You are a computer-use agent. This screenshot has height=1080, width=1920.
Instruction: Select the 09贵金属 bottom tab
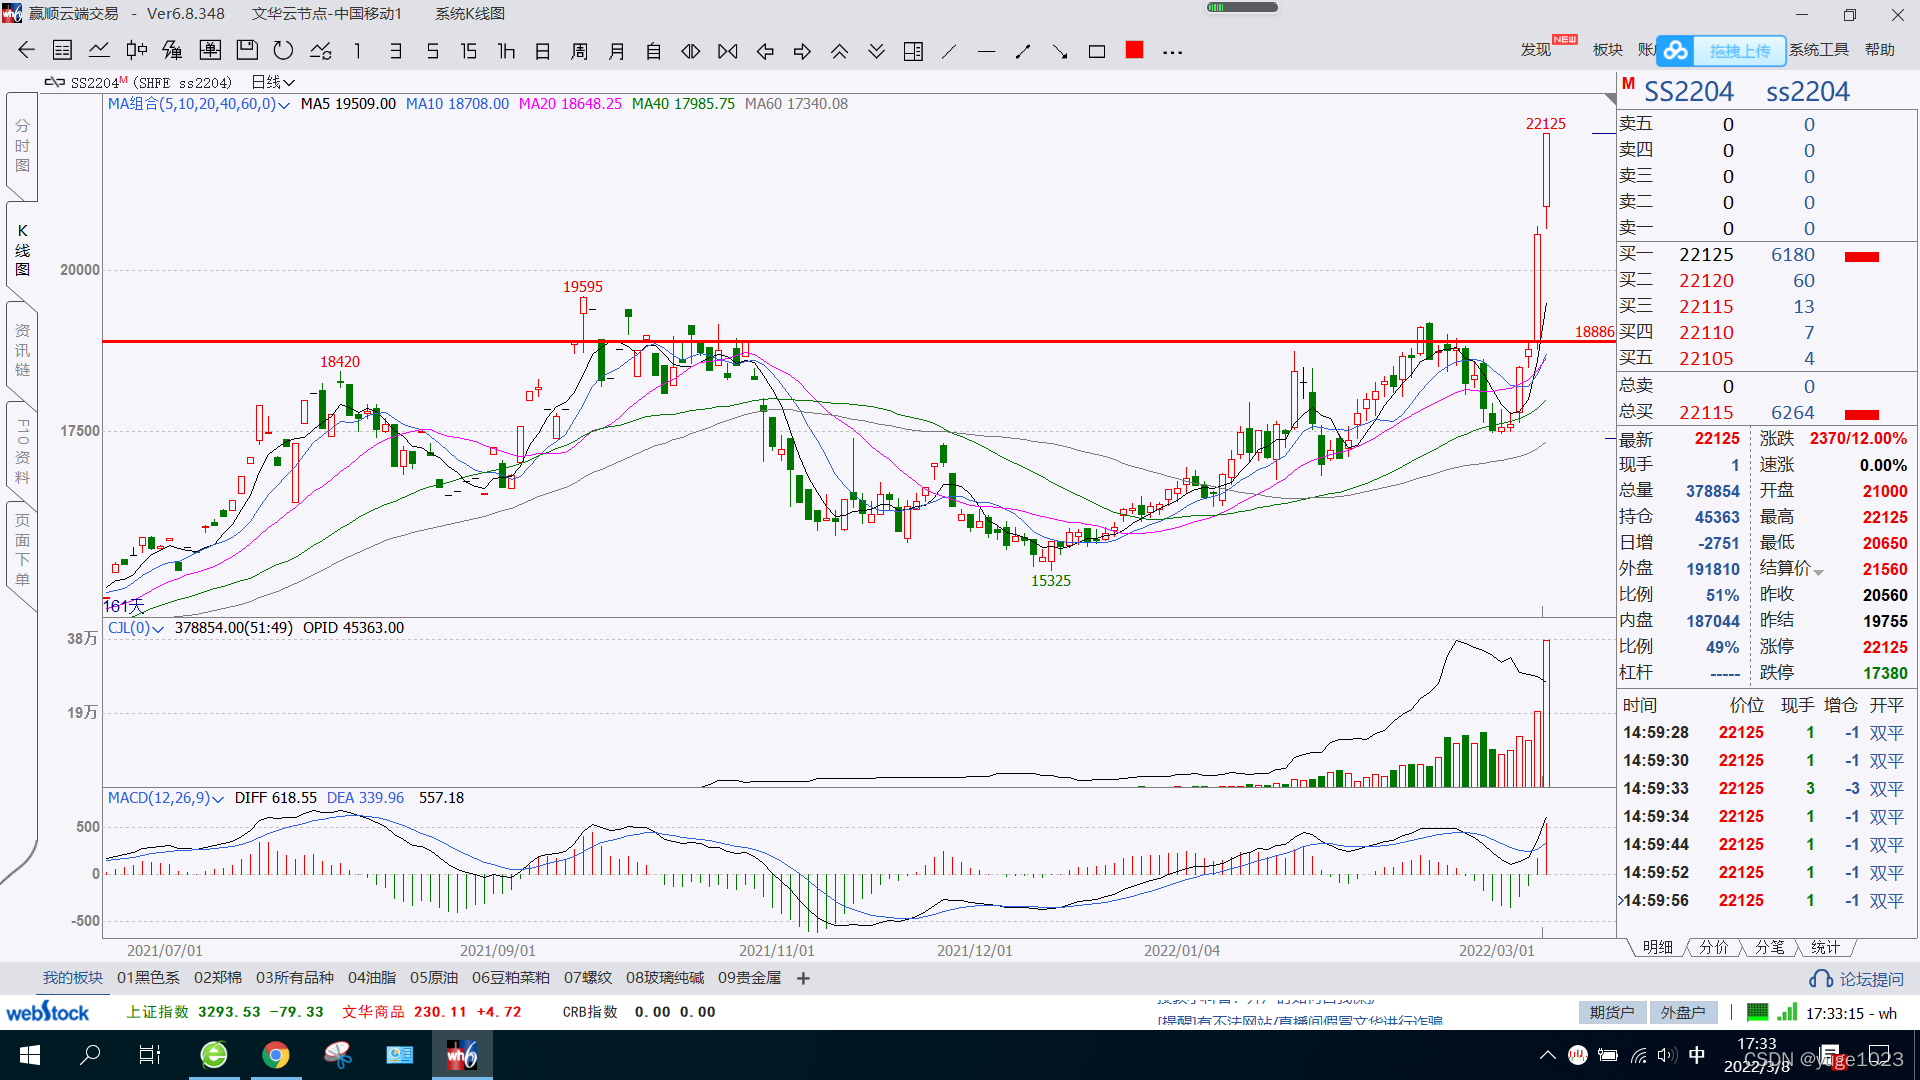[749, 978]
